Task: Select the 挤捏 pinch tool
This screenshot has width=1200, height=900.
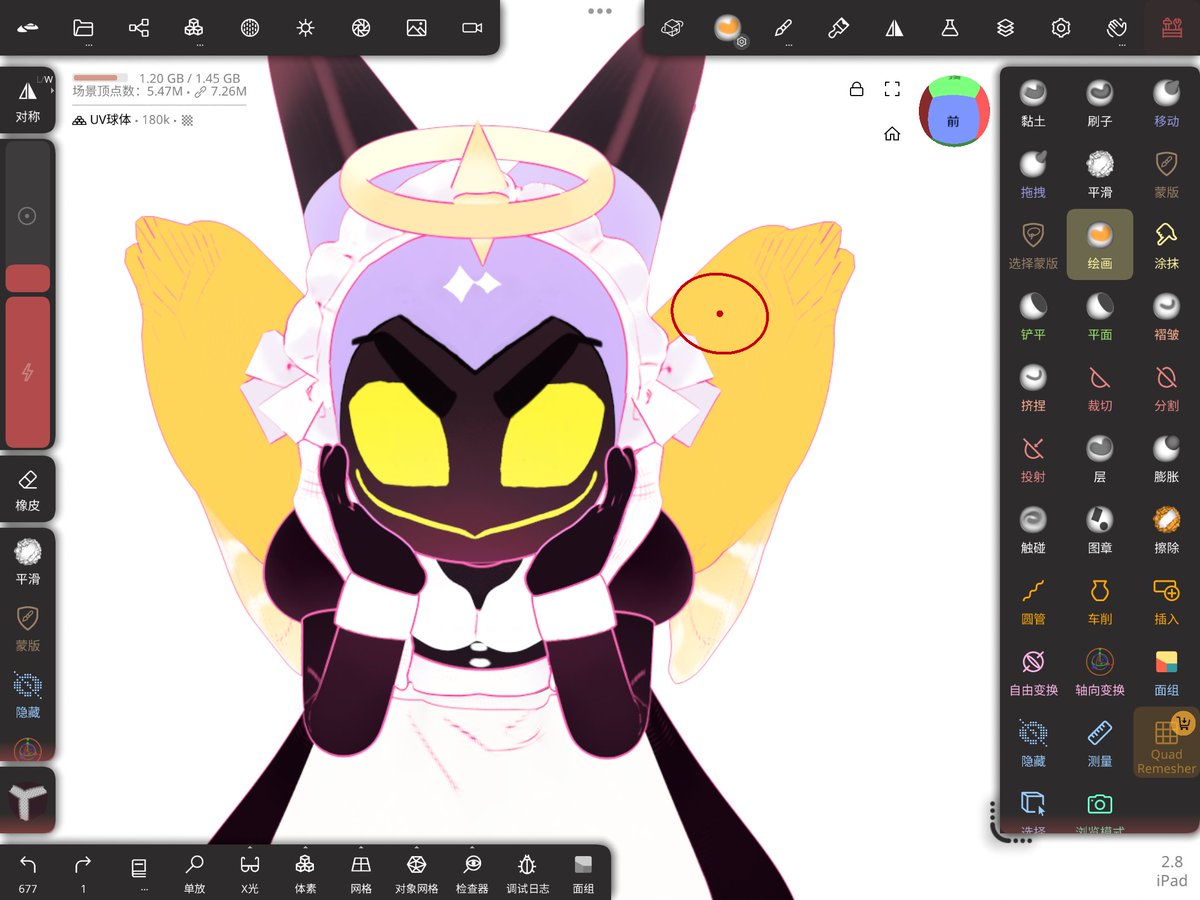Action: 1033,387
